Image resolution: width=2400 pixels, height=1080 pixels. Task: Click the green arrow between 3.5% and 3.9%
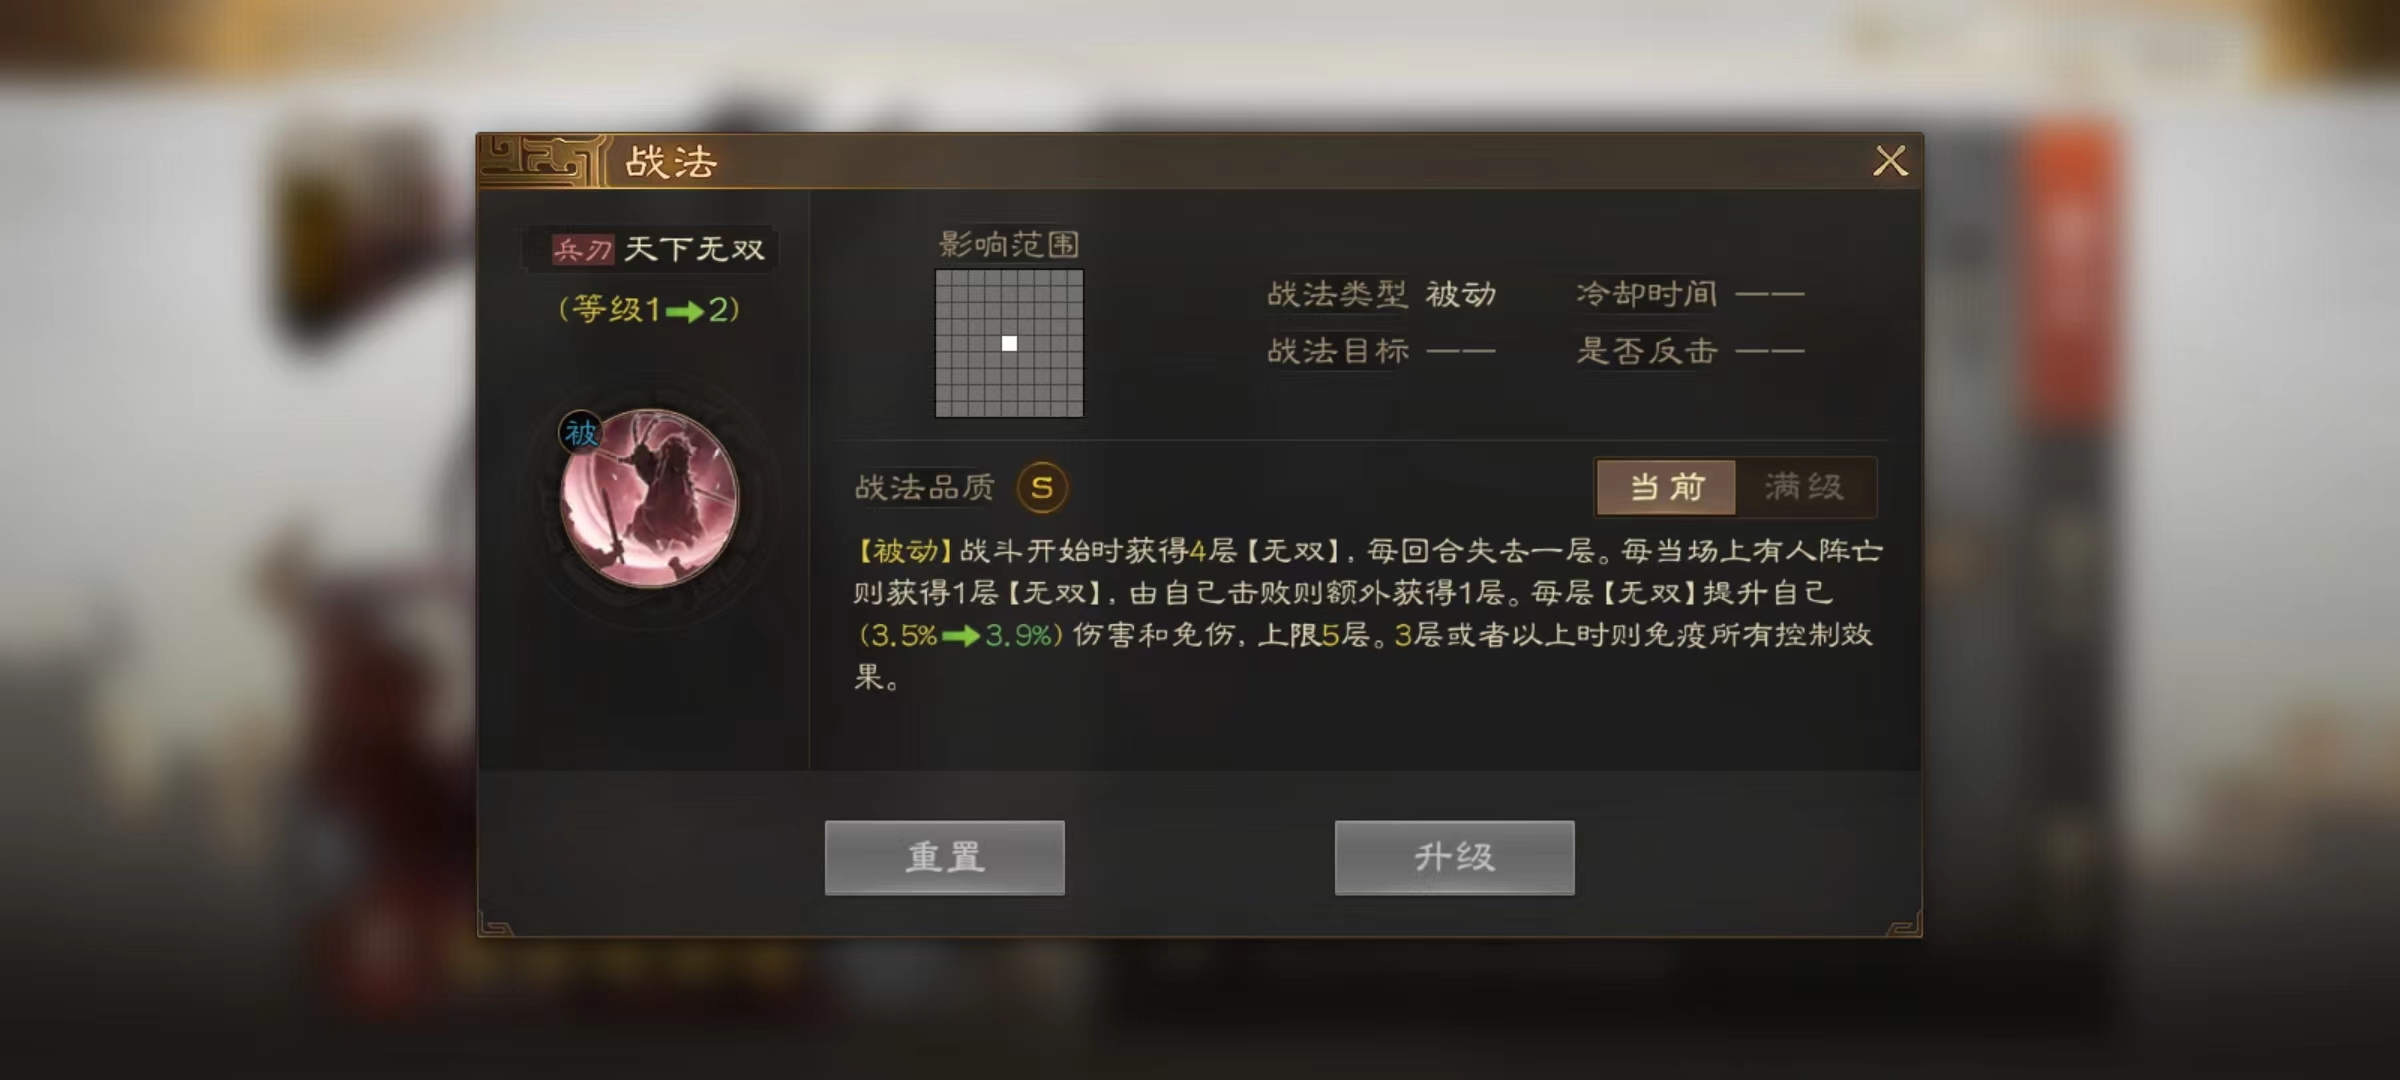(x=961, y=636)
